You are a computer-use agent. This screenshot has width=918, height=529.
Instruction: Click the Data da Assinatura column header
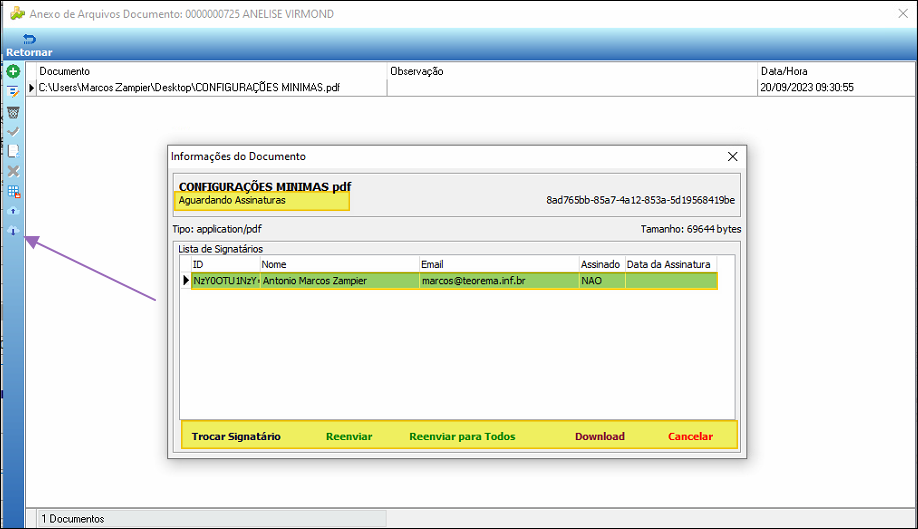coord(671,264)
